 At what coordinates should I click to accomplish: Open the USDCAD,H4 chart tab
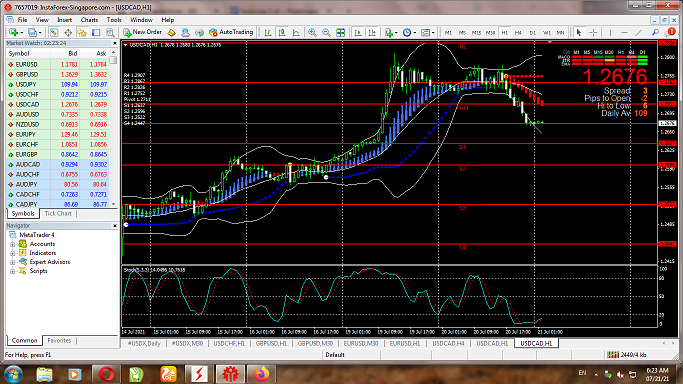pyautogui.click(x=448, y=344)
